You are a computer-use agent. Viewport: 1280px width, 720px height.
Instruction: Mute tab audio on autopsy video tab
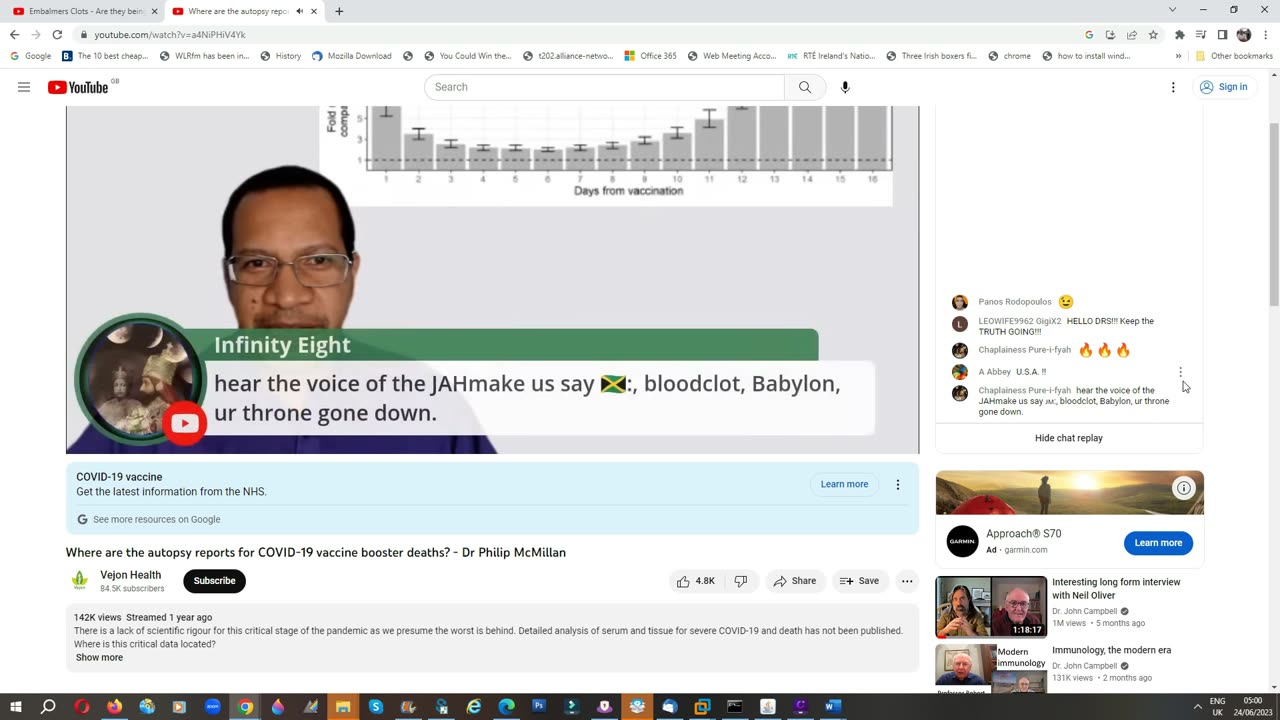pos(299,11)
